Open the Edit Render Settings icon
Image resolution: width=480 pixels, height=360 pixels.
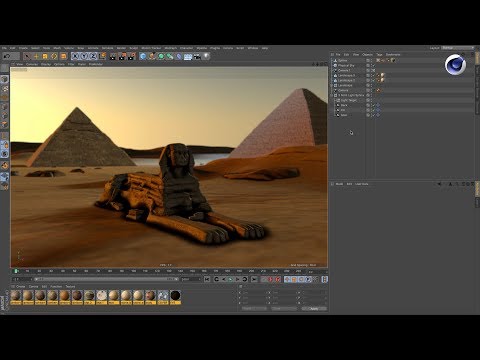132,56
